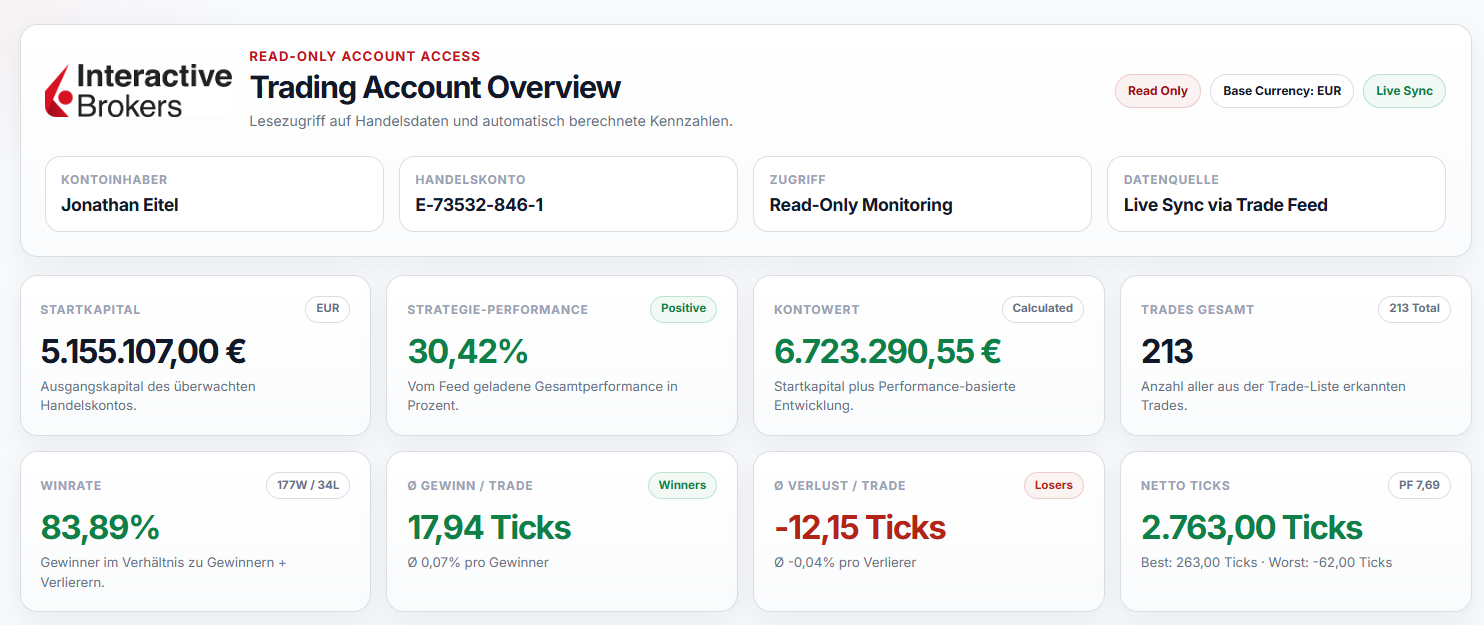Click the Ausgangskapital des überwachten description

pos(148,396)
